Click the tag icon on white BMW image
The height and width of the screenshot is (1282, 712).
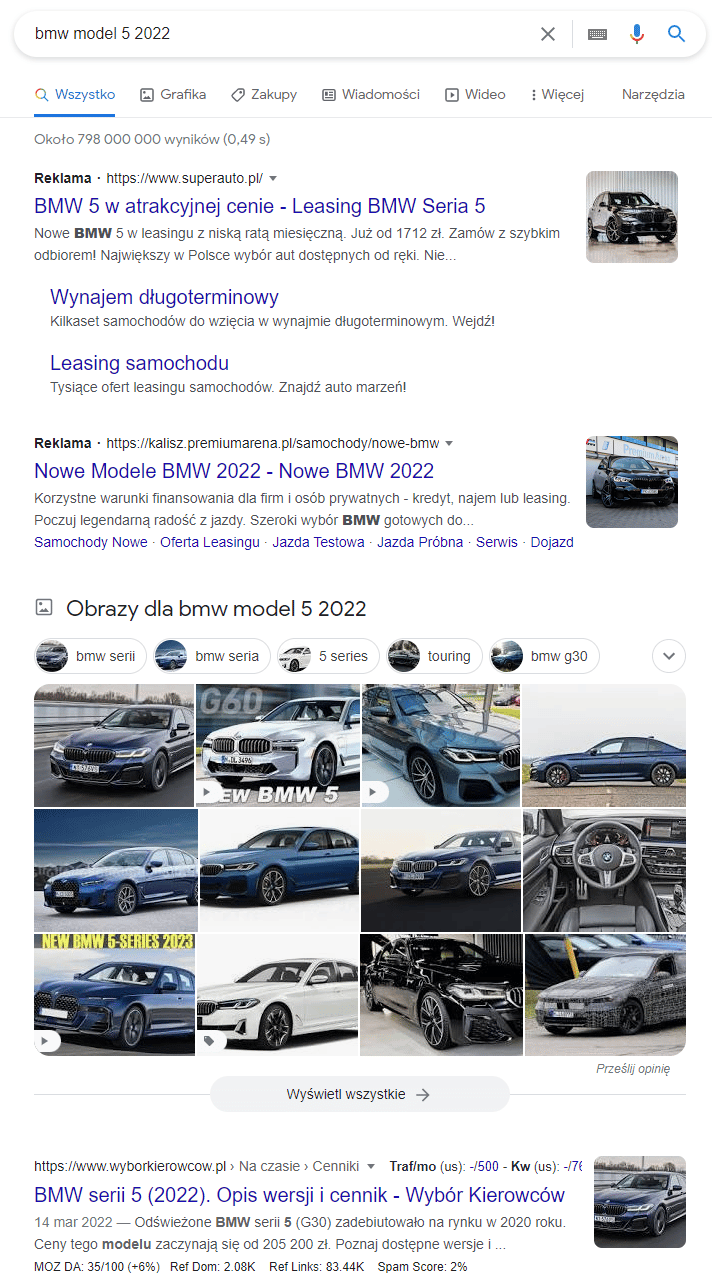pyautogui.click(x=210, y=1041)
